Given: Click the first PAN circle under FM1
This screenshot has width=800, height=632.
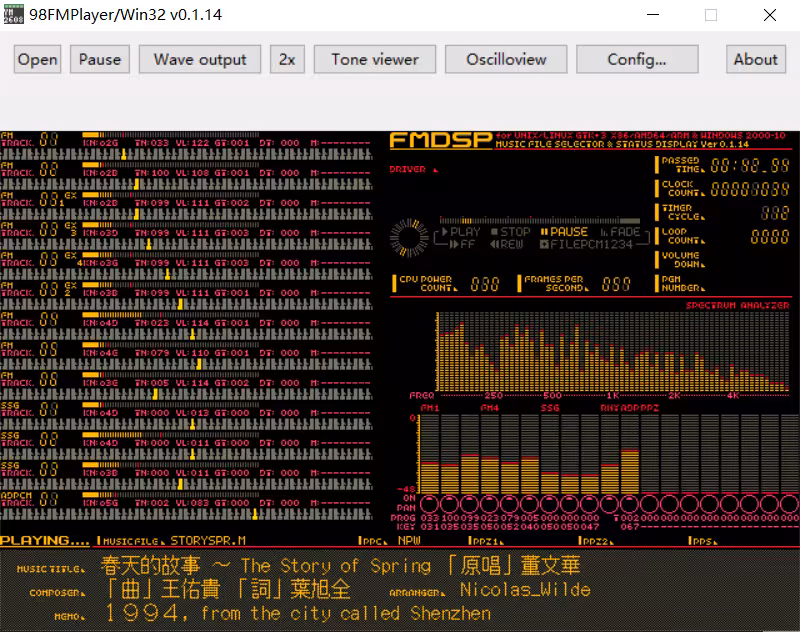Looking at the screenshot, I should click(429, 504).
